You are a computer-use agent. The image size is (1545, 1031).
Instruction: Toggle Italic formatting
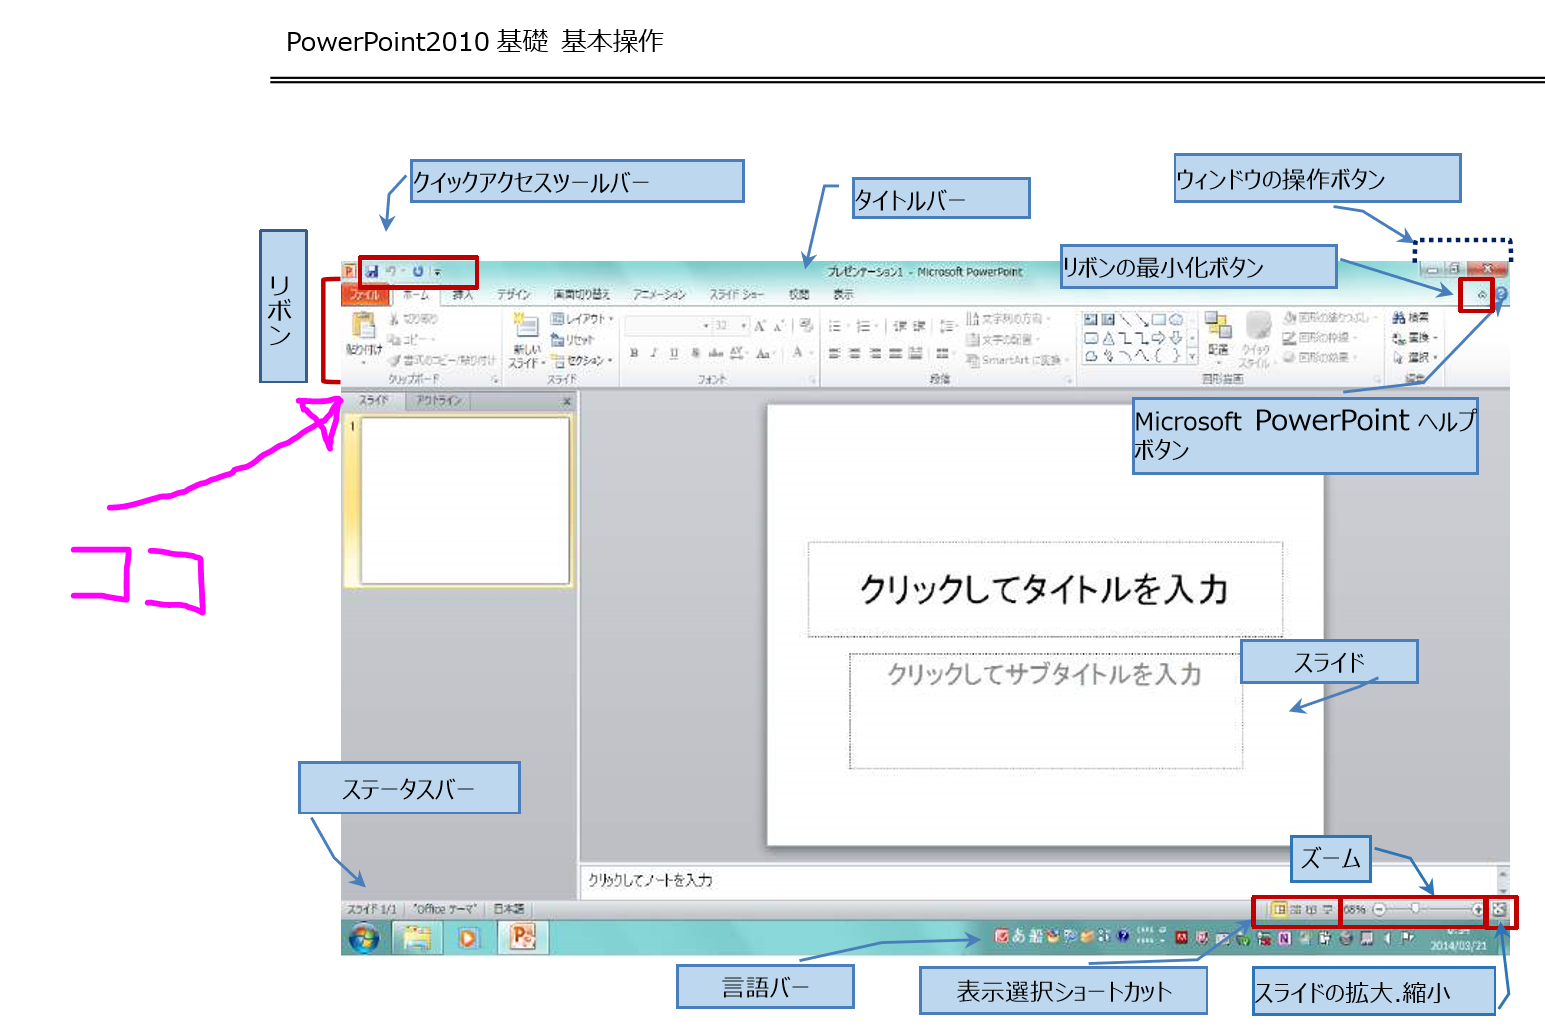654,353
